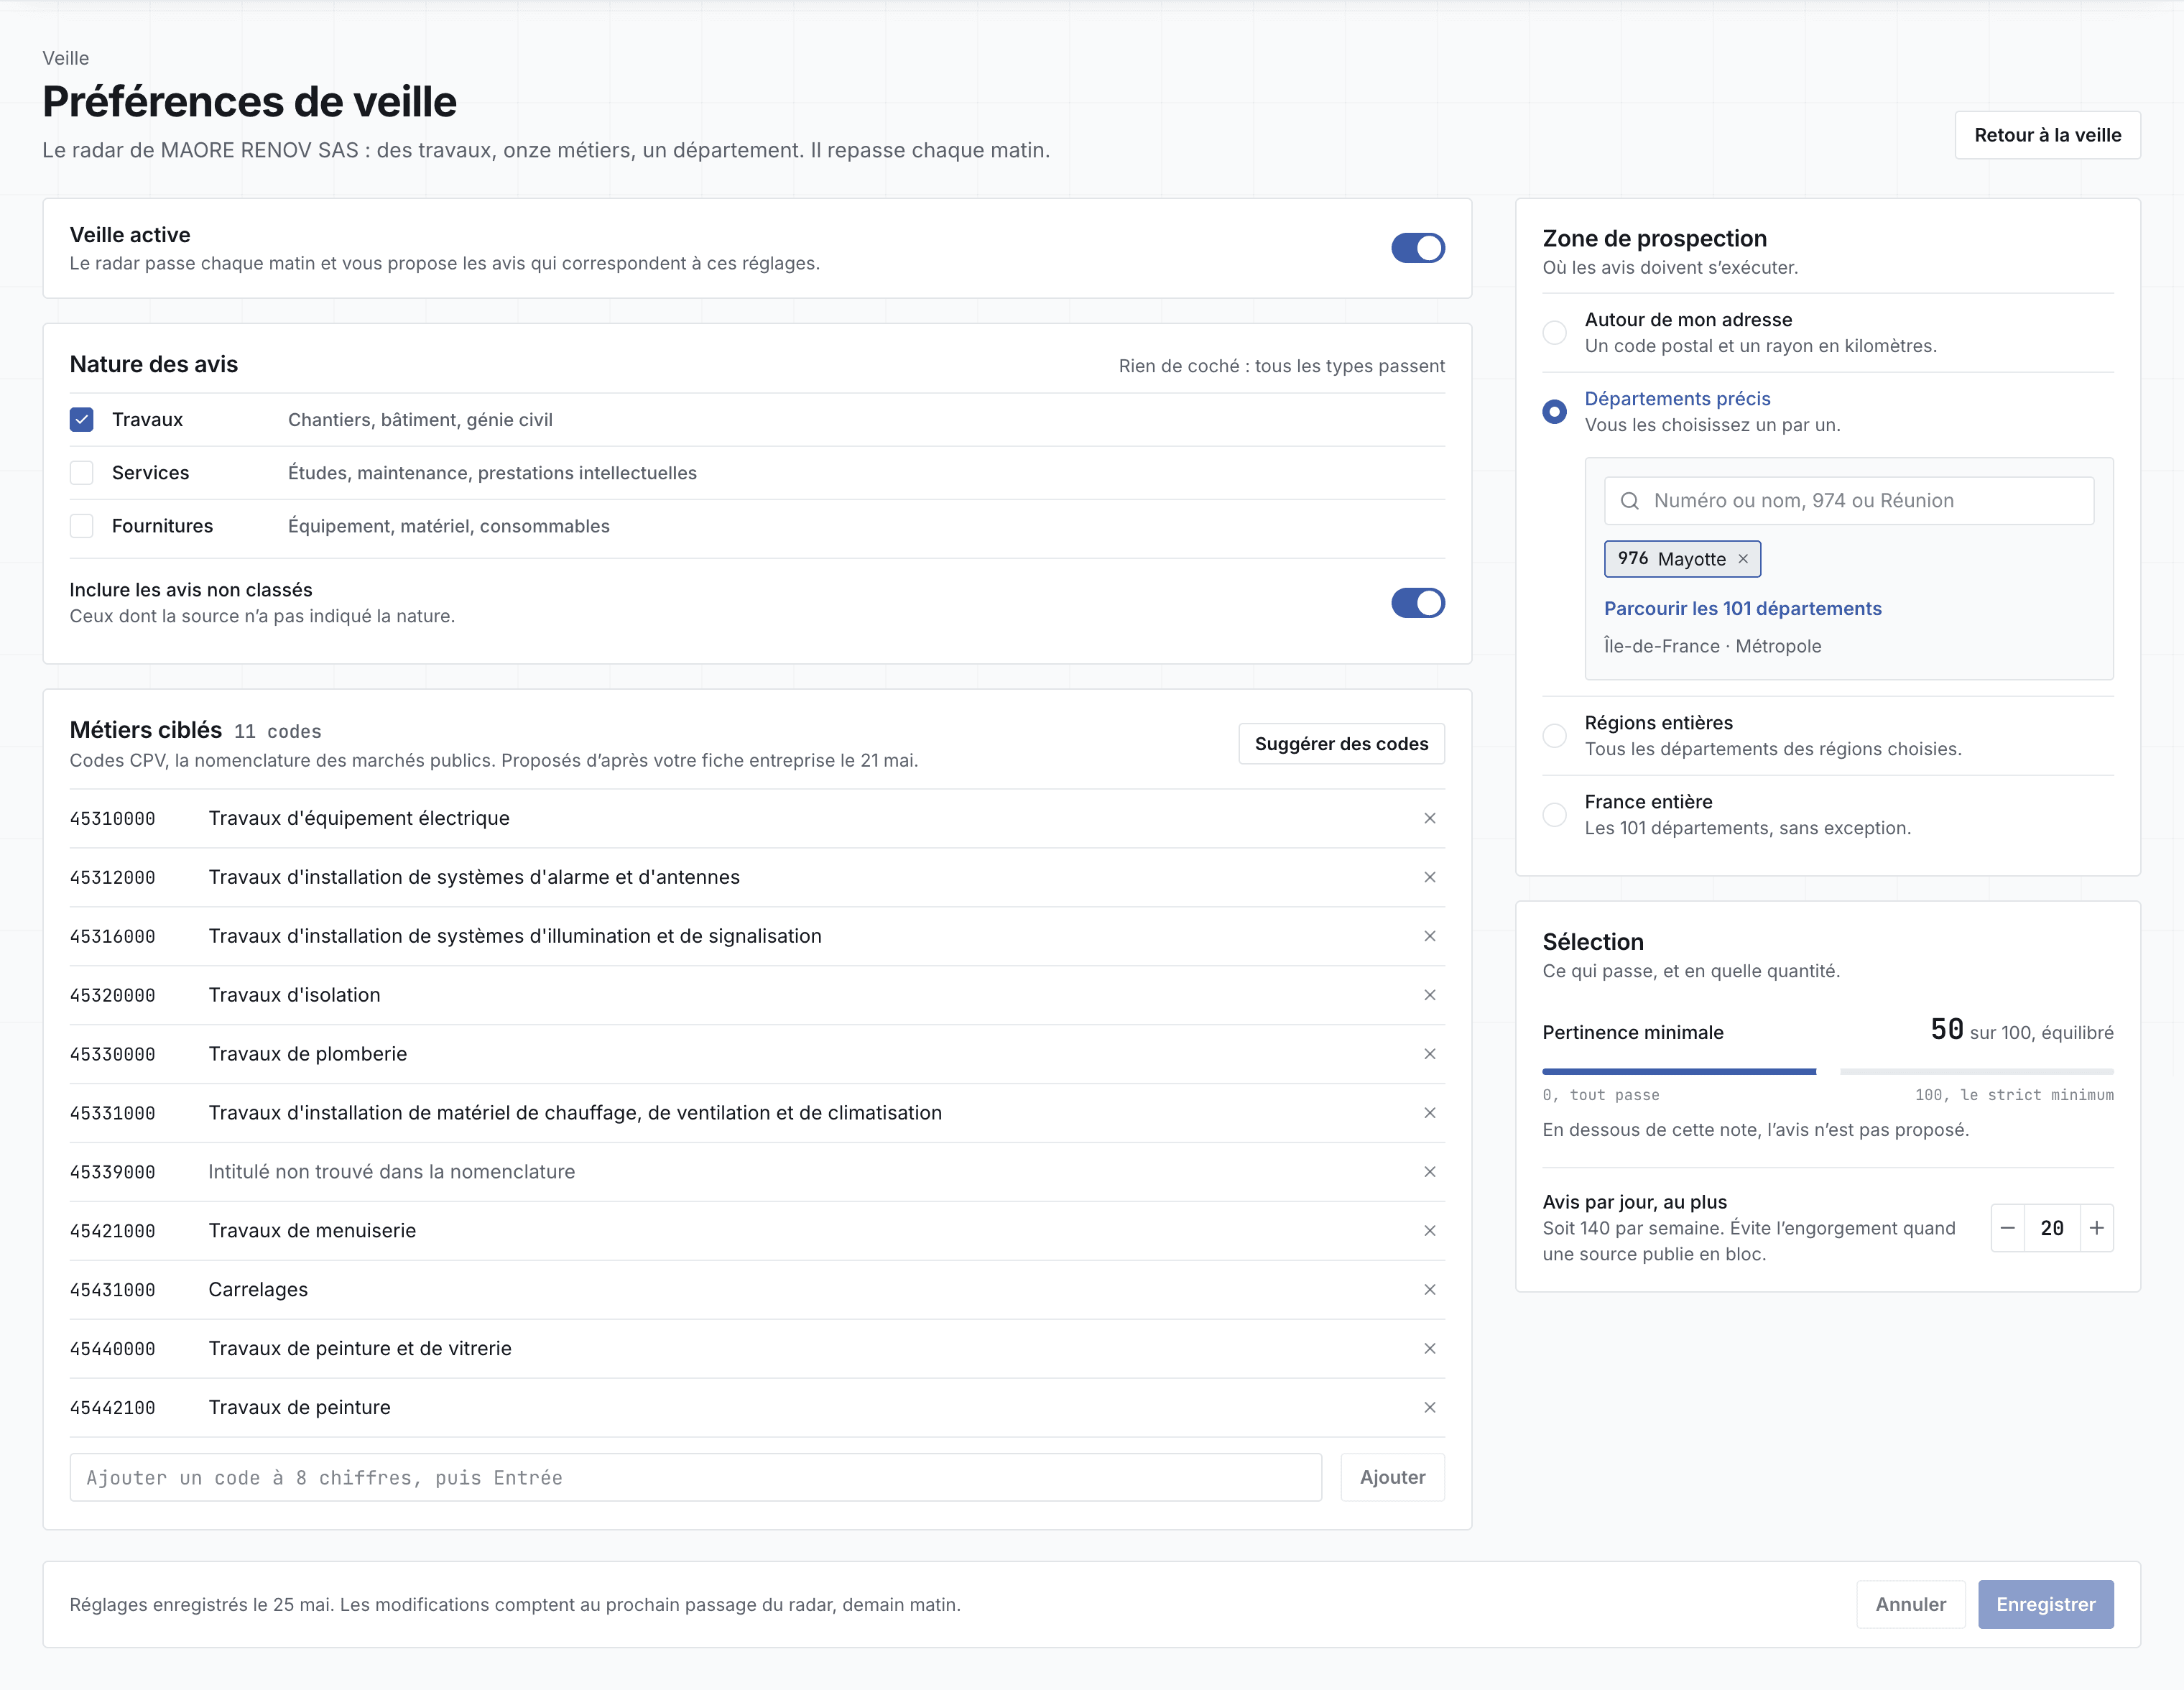Image resolution: width=2184 pixels, height=1690 pixels.
Task: Remove code 45310000 Travaux d'équipement électrique
Action: click(1430, 818)
